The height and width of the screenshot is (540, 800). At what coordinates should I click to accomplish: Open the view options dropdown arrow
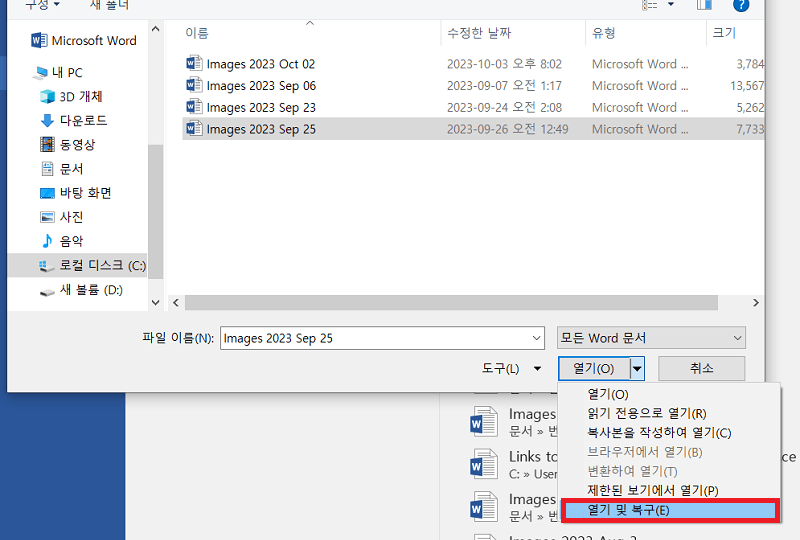point(671,4)
